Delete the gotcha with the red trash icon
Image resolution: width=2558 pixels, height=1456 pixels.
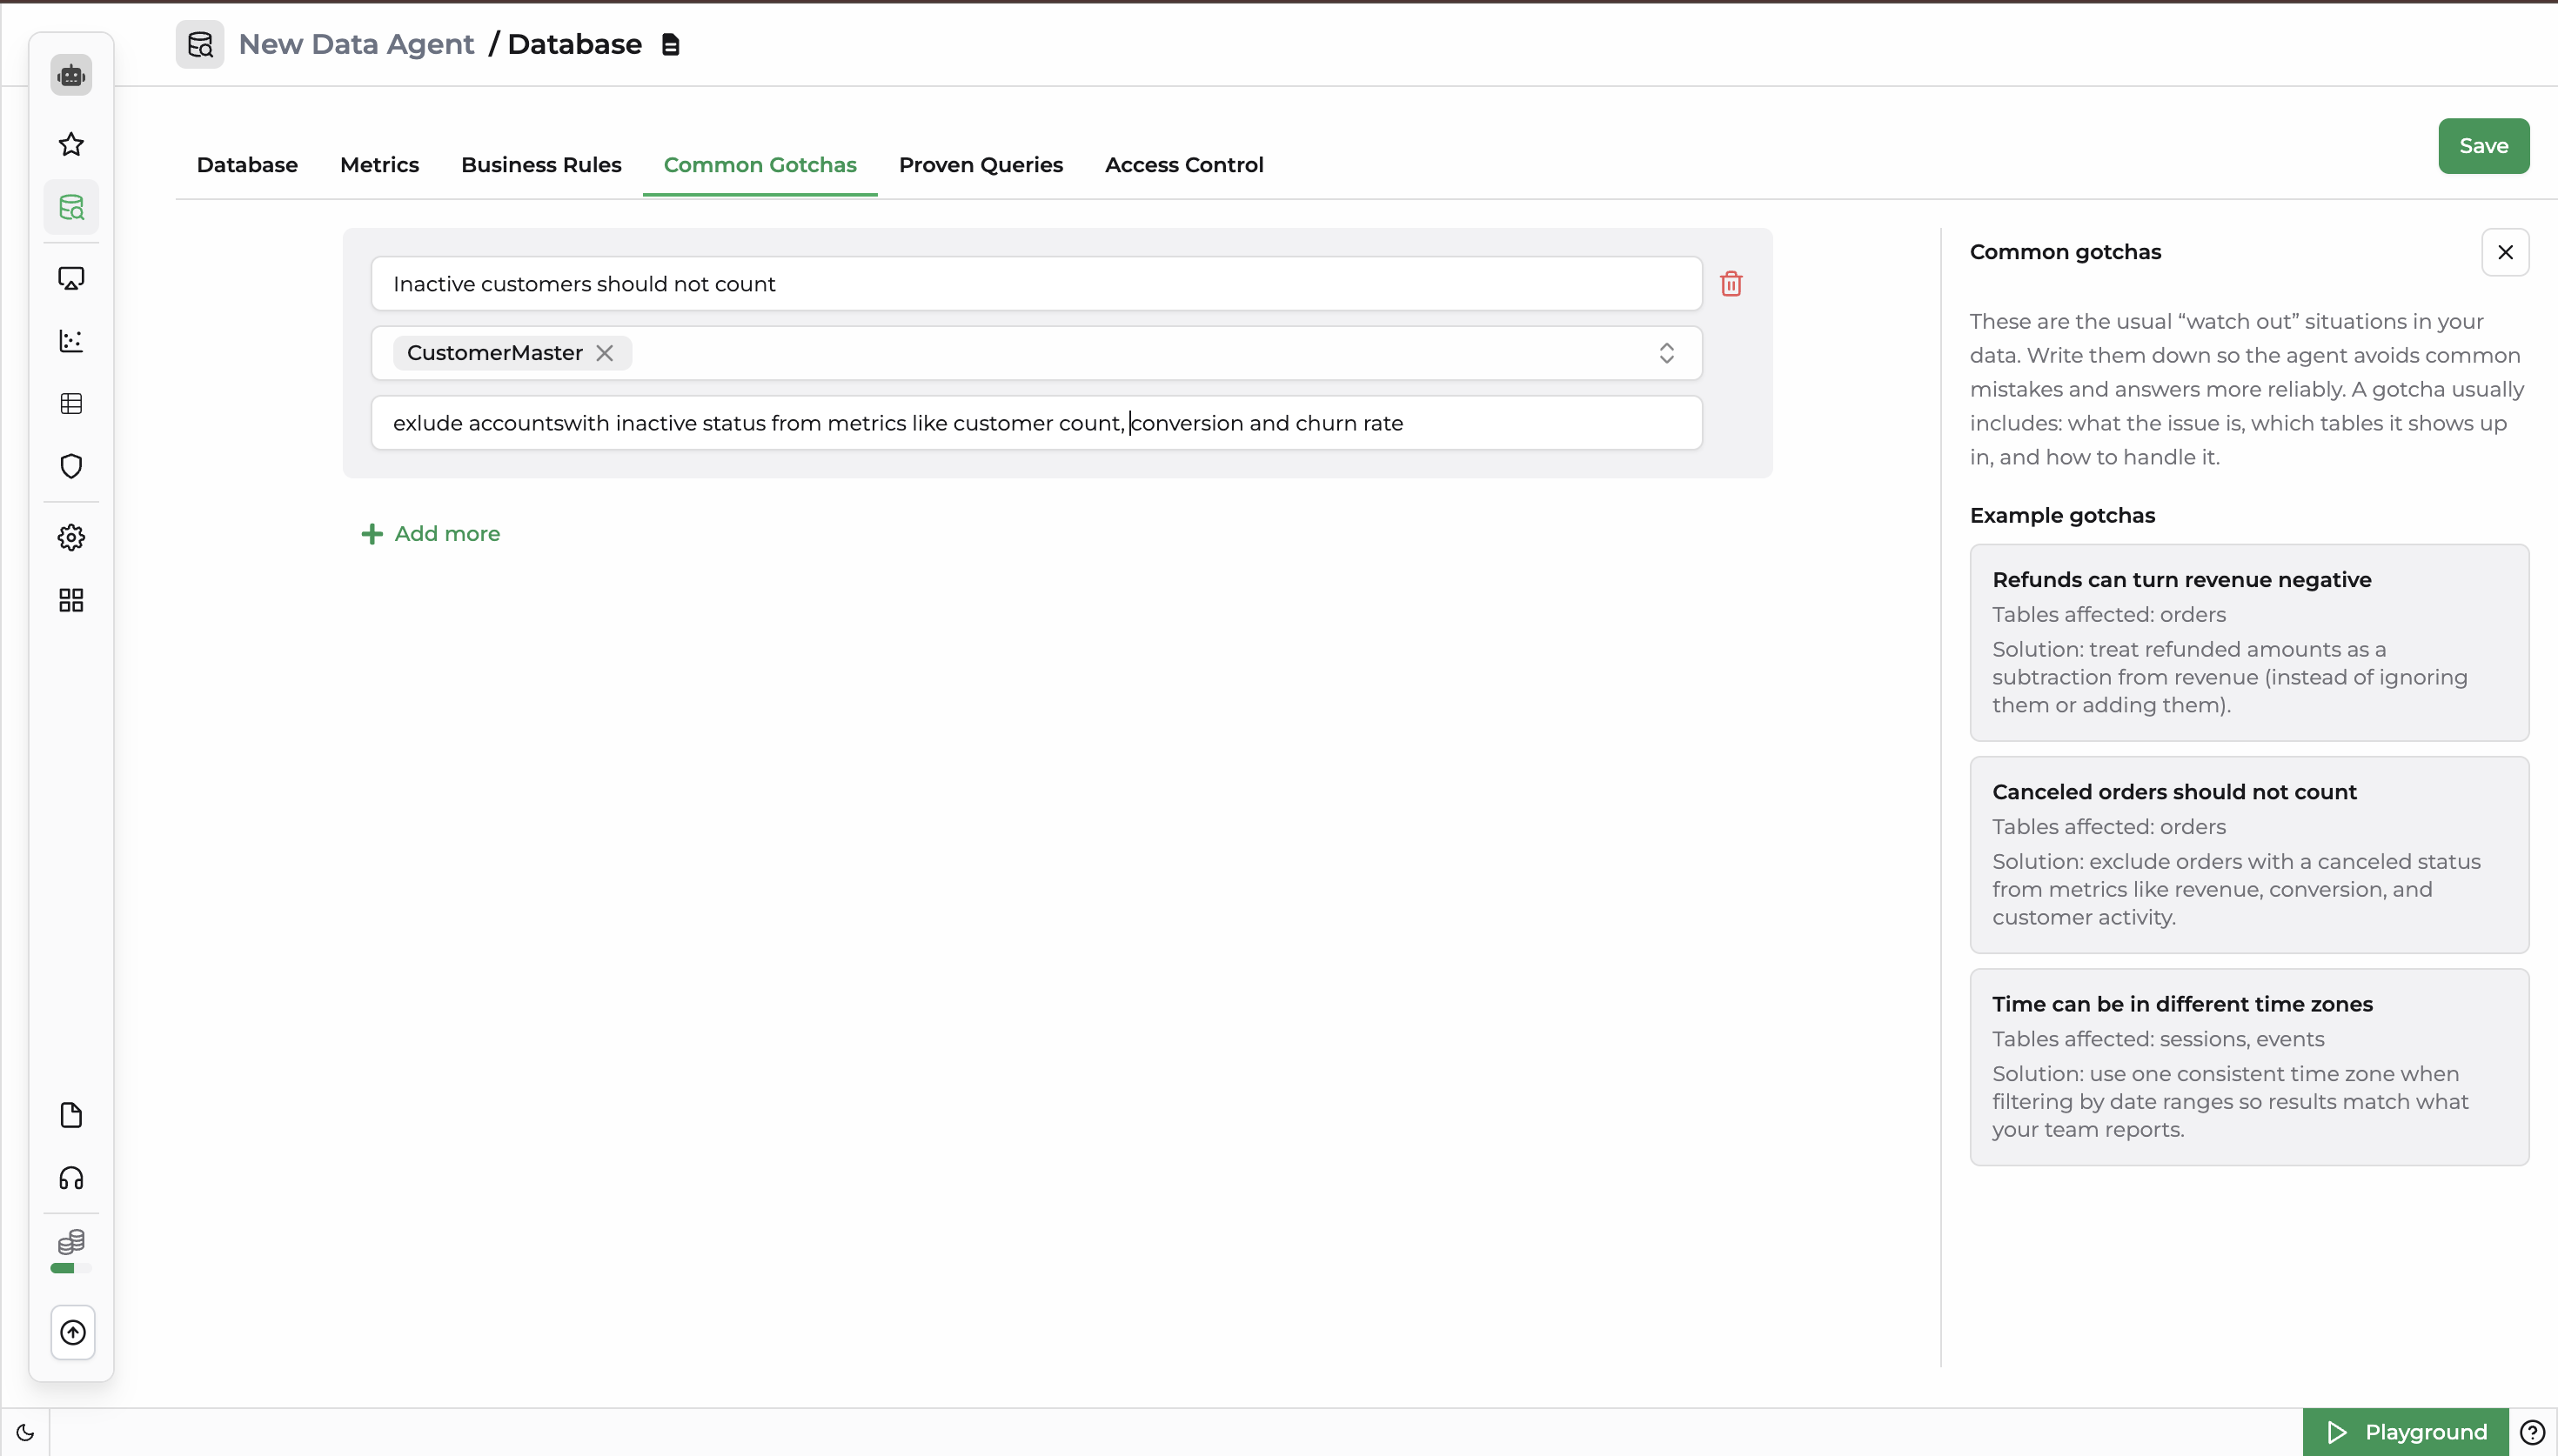pyautogui.click(x=1731, y=284)
